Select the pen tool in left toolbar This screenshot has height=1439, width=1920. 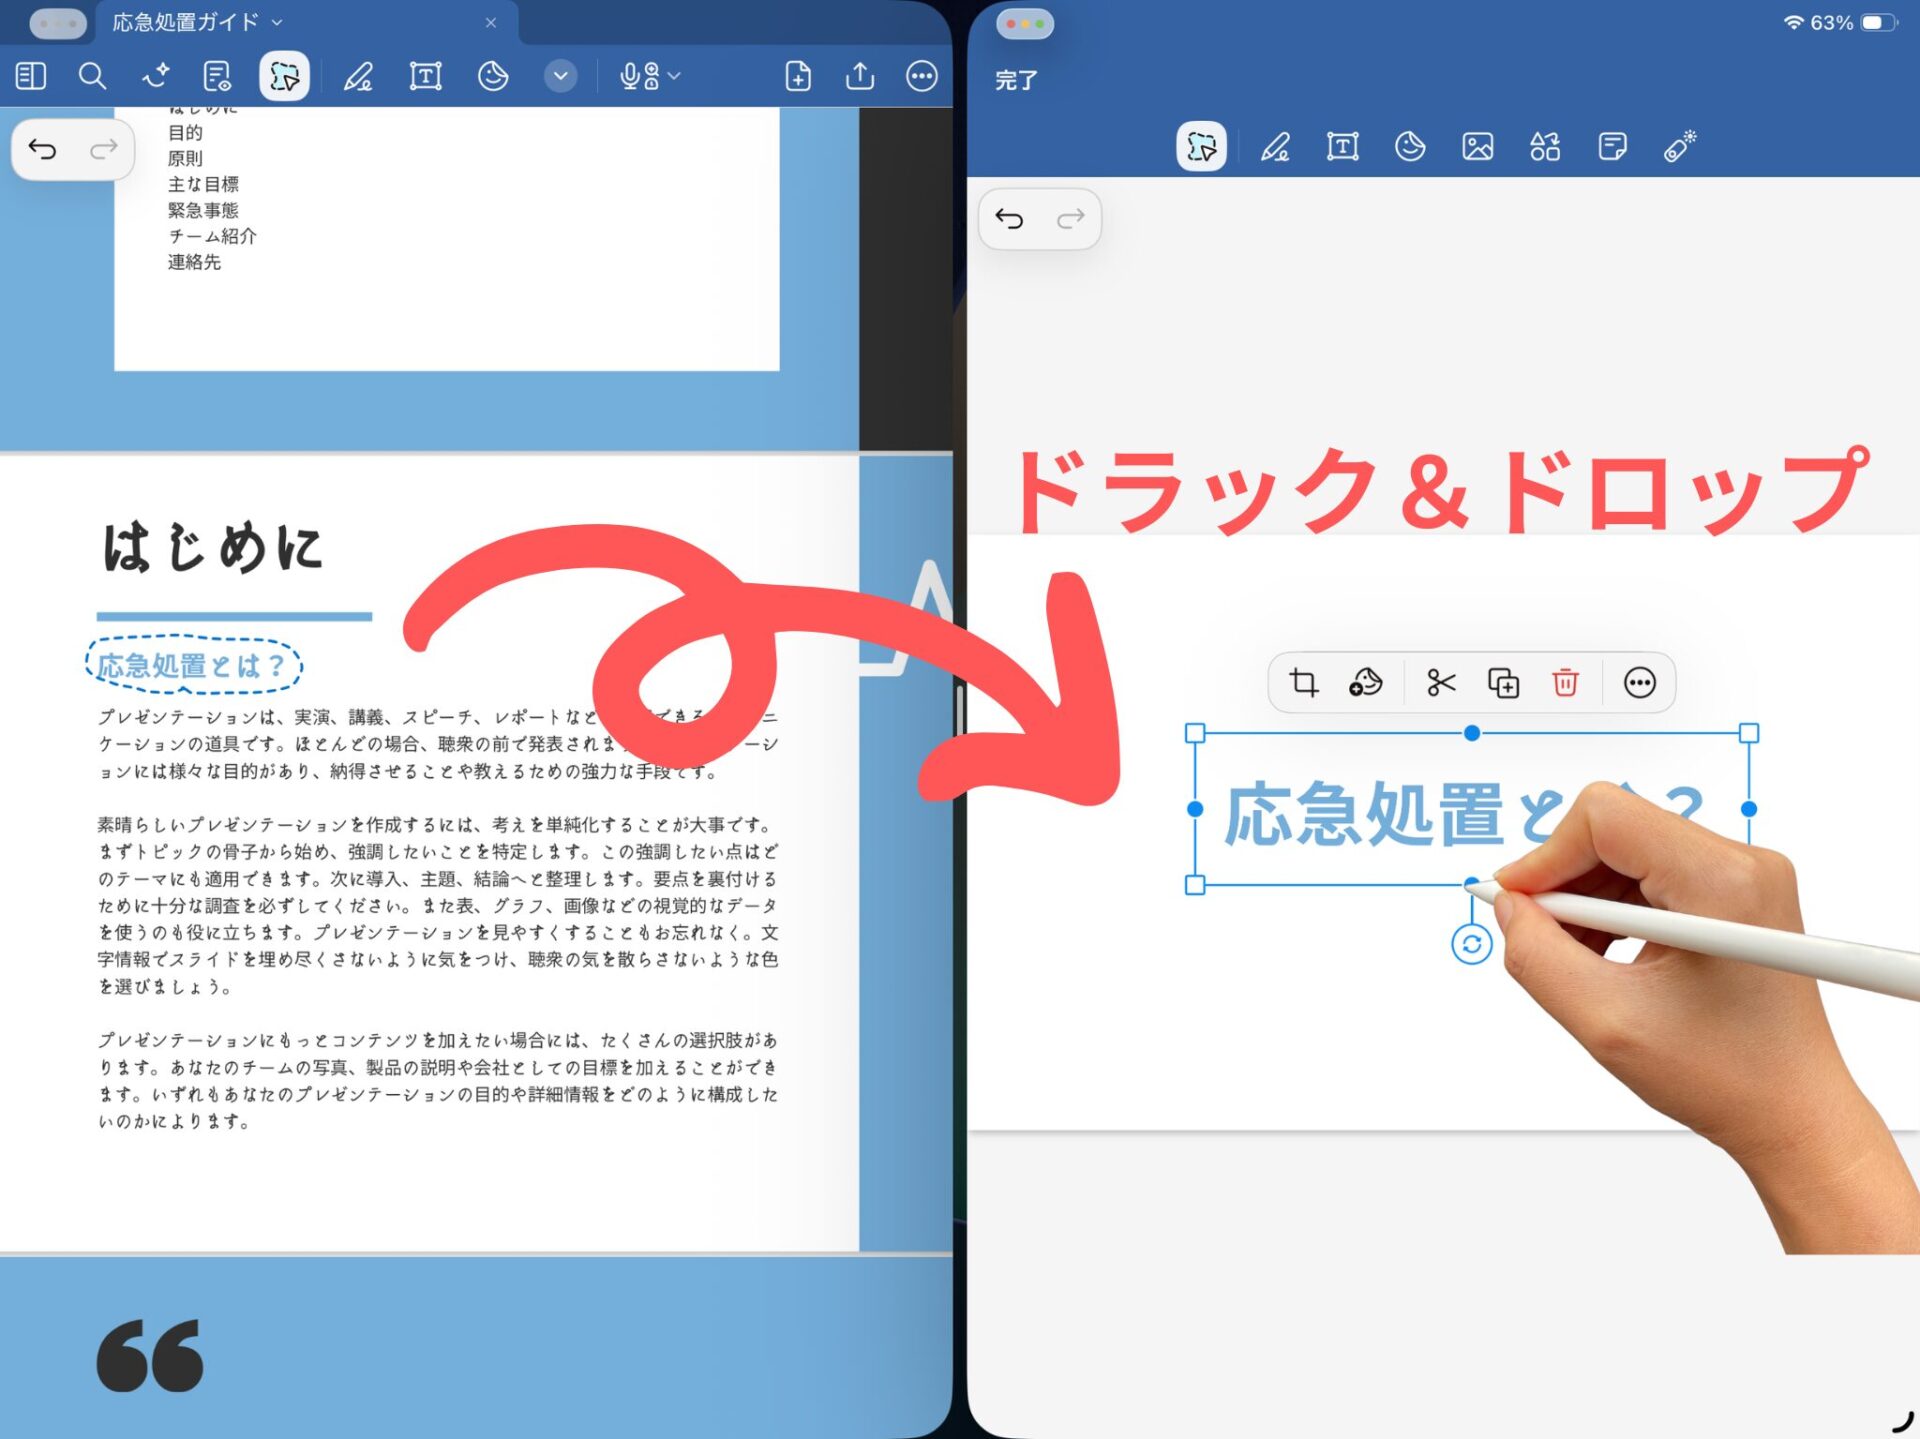[358, 76]
